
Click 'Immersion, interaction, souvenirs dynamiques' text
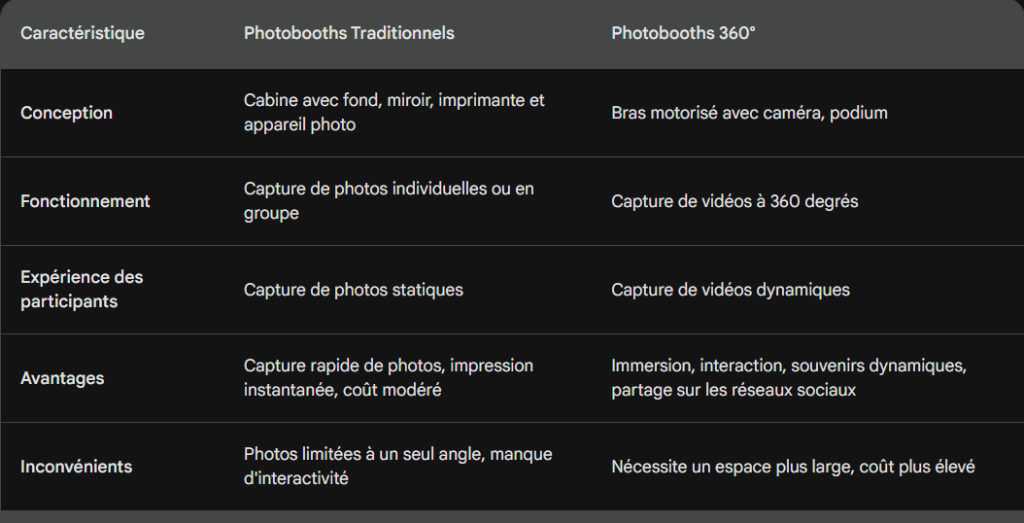tap(788, 366)
